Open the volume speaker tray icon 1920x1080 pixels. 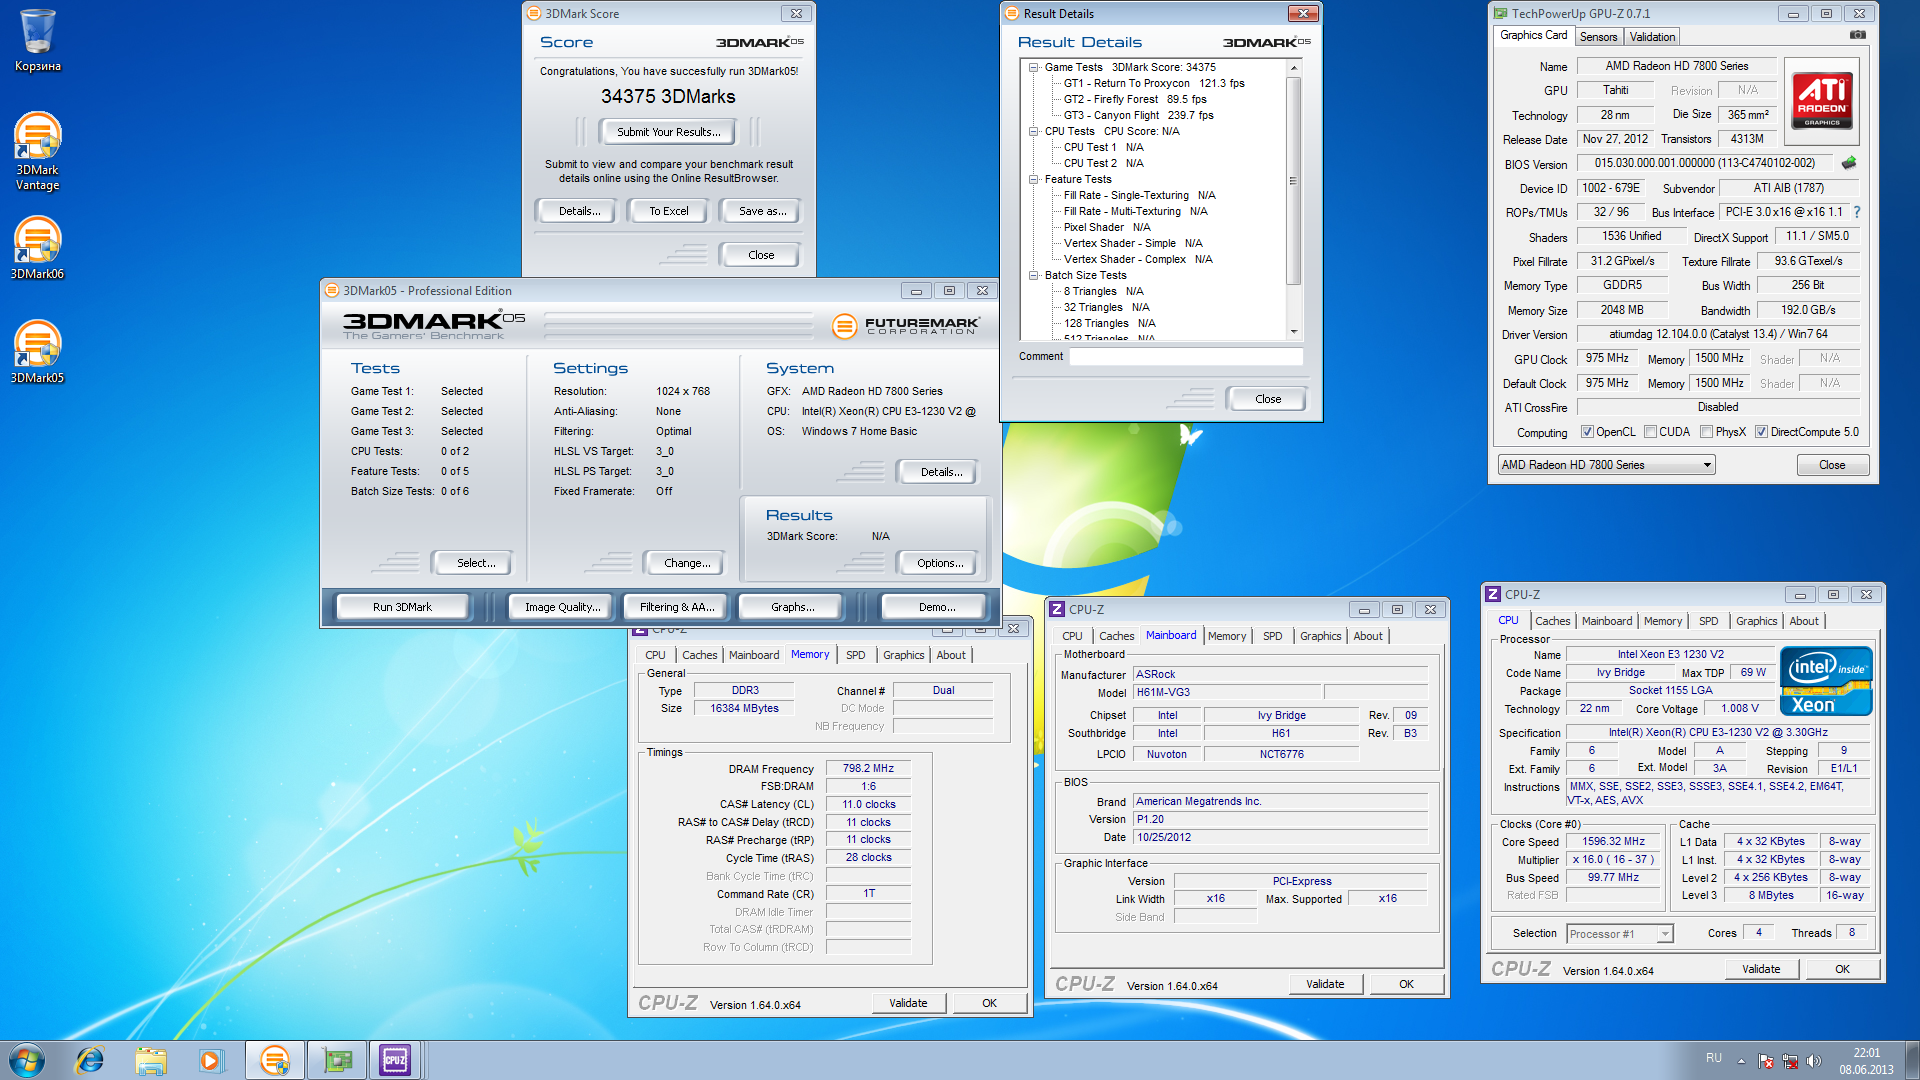[1814, 1061]
